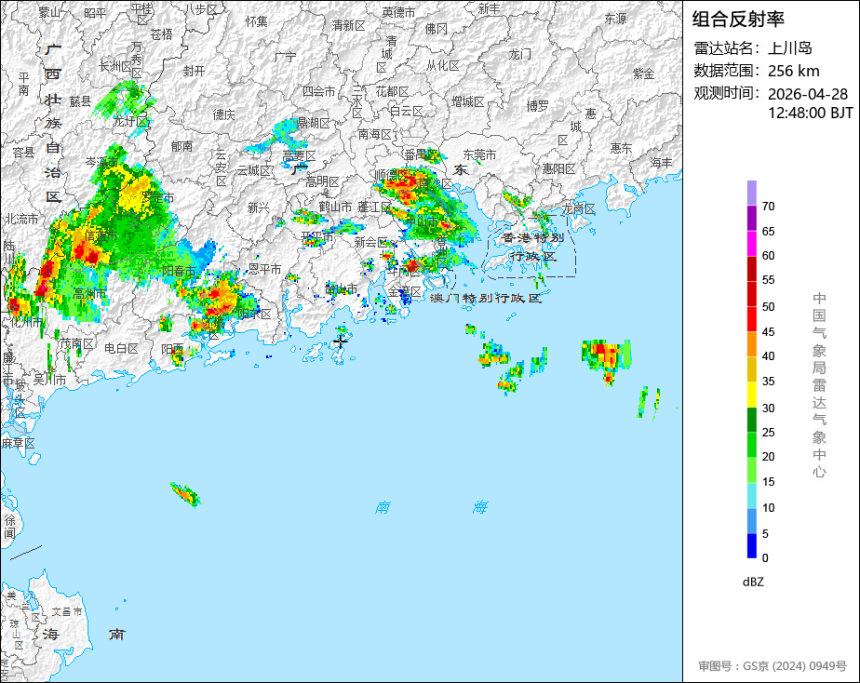Click the observation time 12:48:00 BJT
Image resolution: width=860 pixels, height=683 pixels.
[x=811, y=113]
